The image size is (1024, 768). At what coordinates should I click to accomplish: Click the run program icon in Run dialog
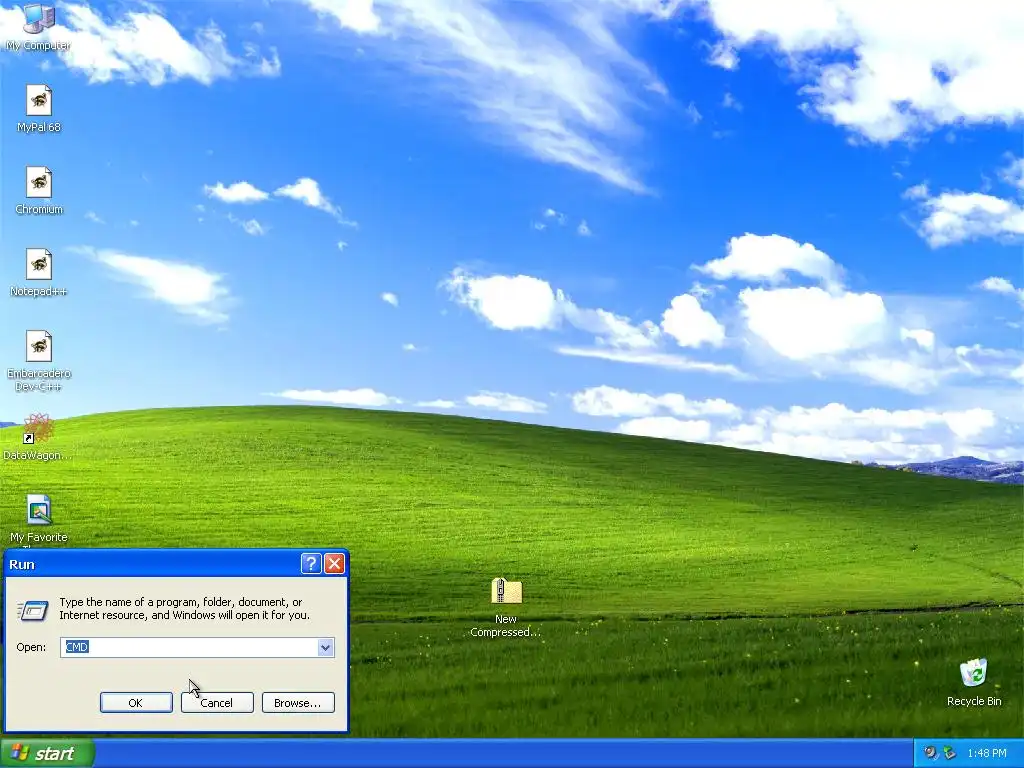32,611
